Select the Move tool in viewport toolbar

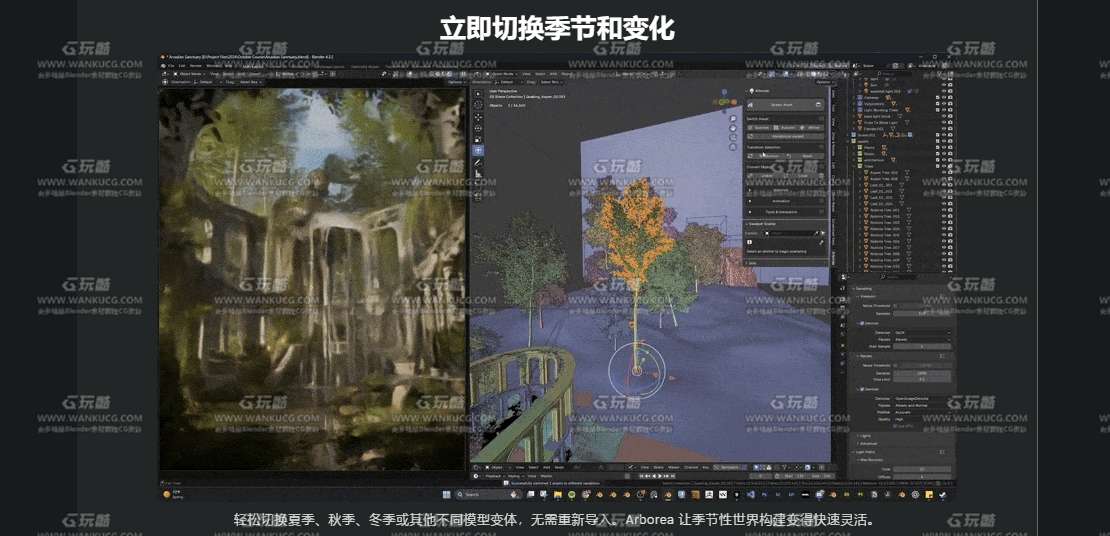478,116
